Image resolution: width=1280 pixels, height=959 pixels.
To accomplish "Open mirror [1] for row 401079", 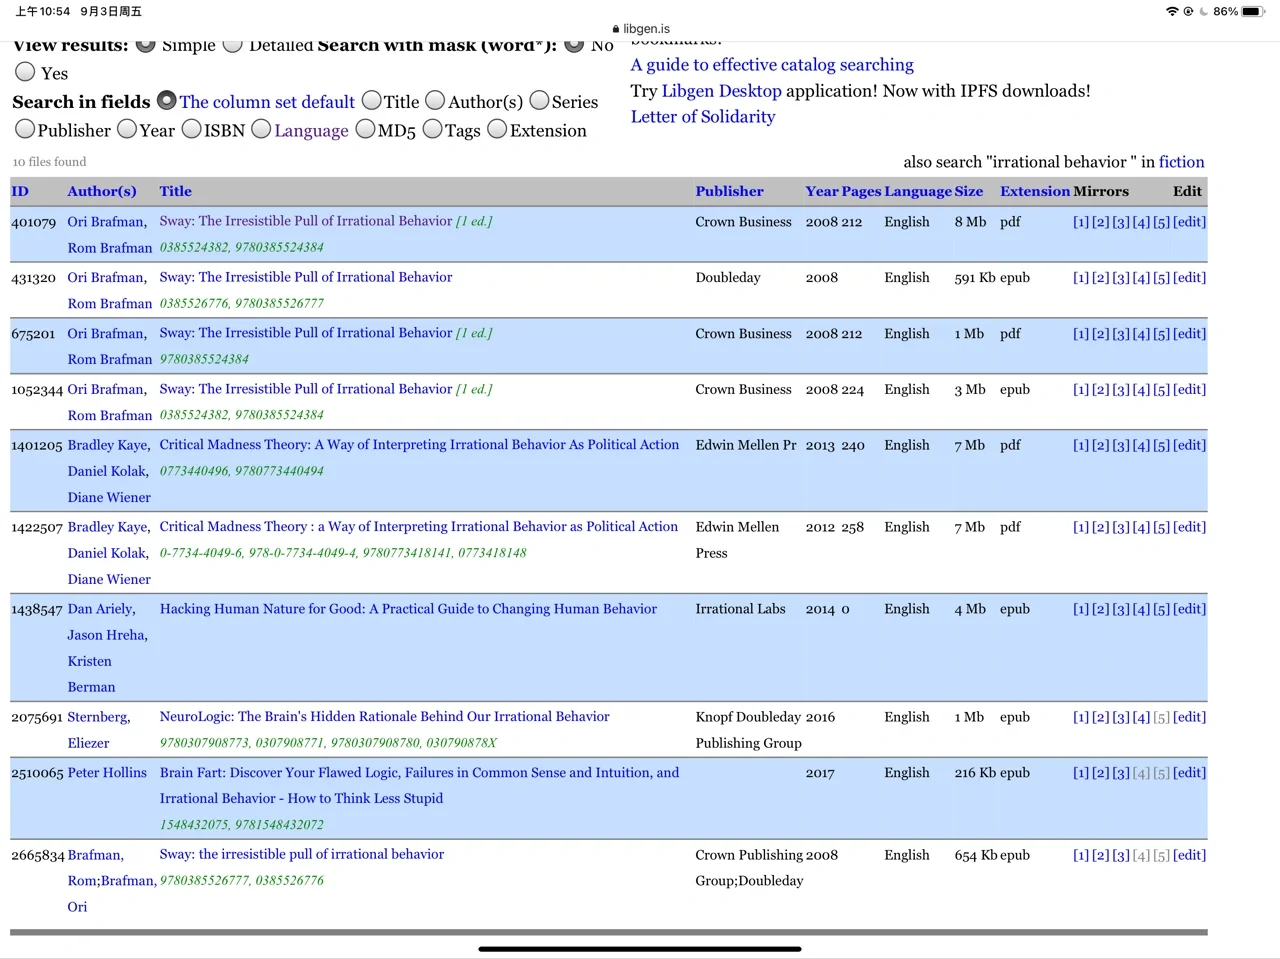I will point(1081,222).
